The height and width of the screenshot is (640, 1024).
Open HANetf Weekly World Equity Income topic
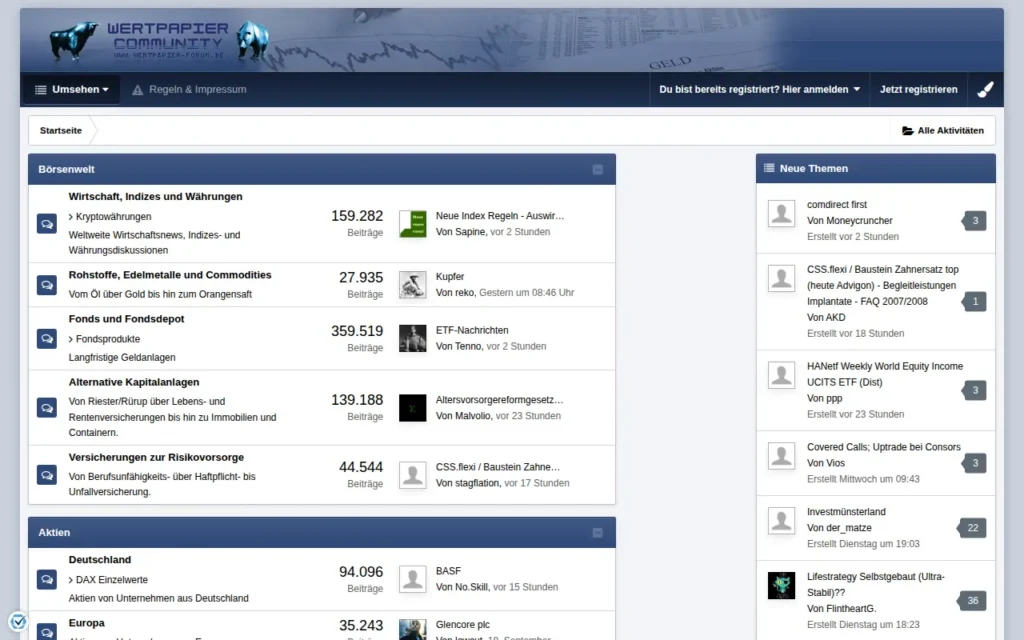point(884,374)
